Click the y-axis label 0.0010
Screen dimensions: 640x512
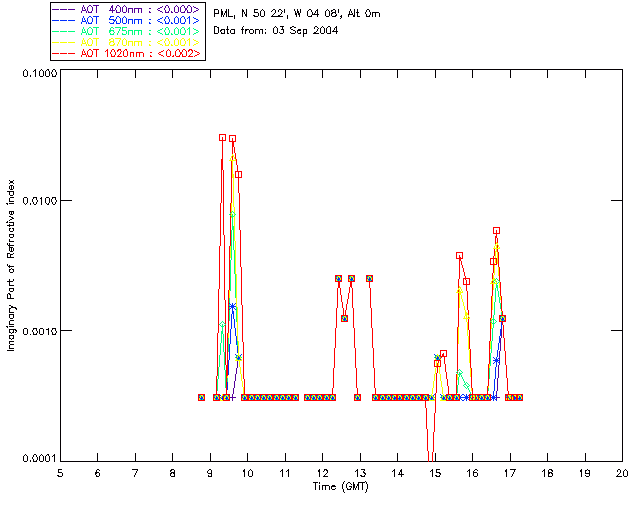[x=39, y=330]
